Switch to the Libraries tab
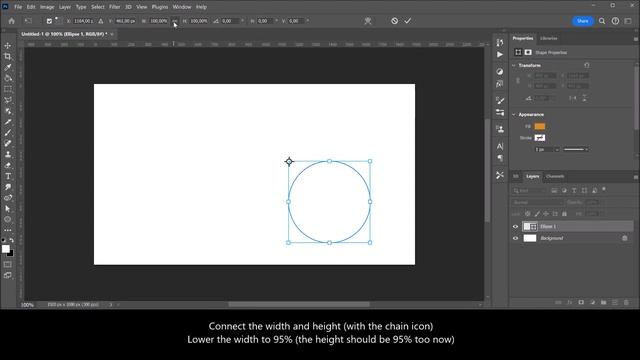This screenshot has width=640, height=360. tap(549, 38)
